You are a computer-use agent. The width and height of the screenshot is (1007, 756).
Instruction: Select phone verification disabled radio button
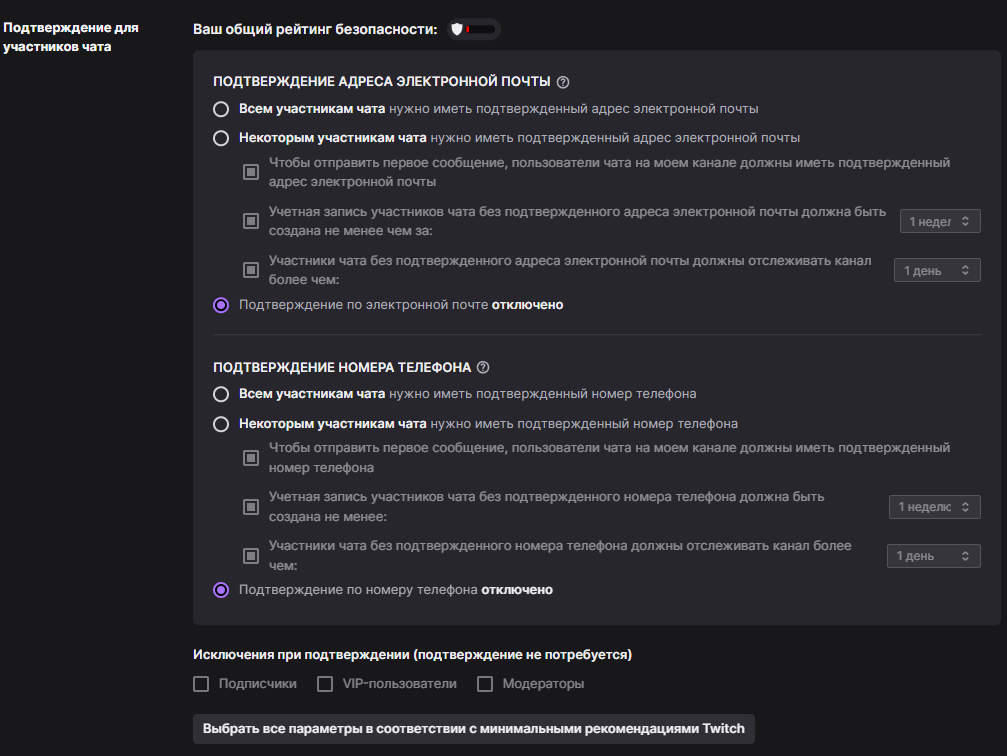tap(221, 590)
